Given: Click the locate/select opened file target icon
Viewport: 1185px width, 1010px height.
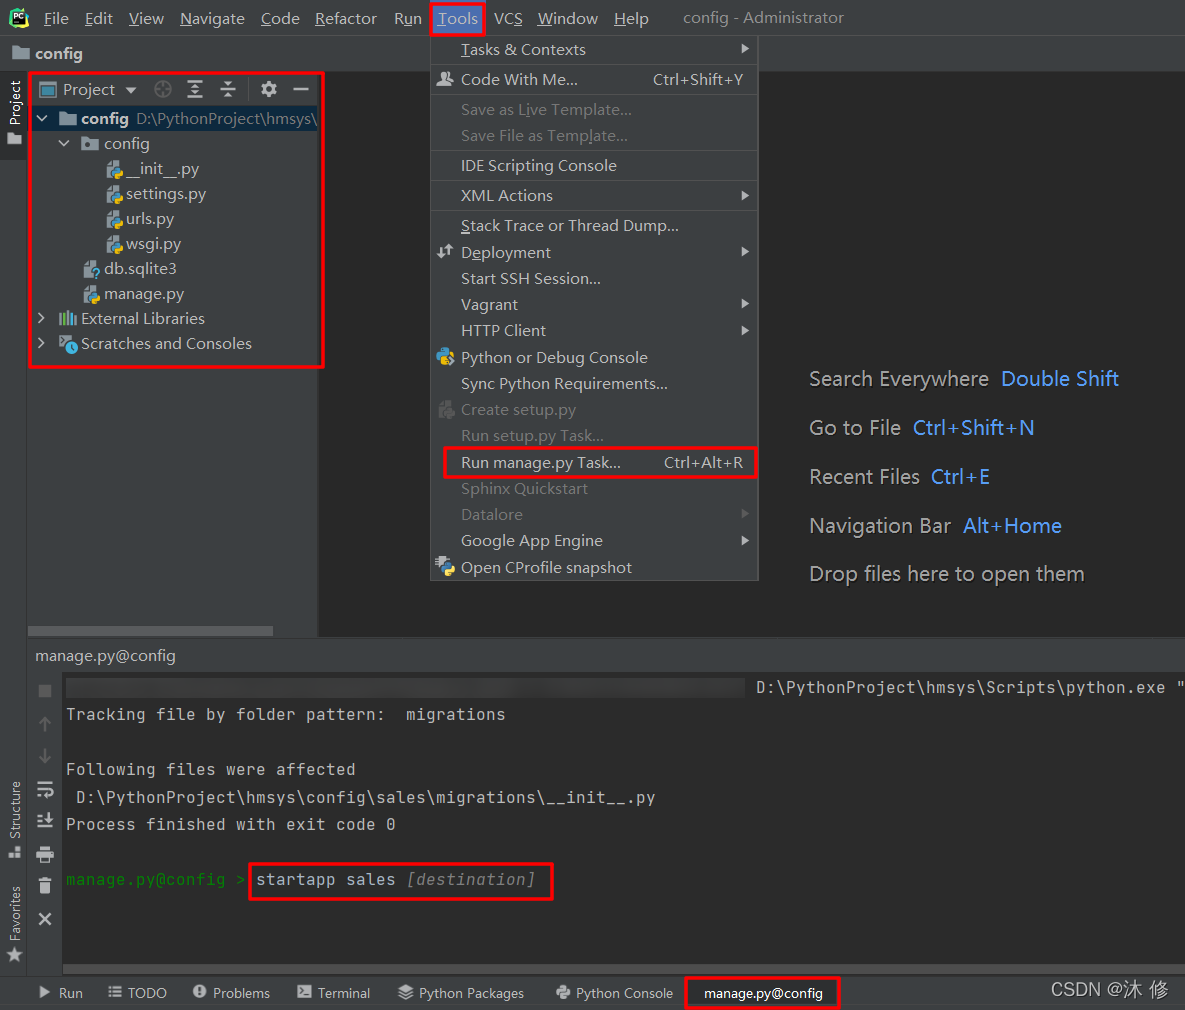Looking at the screenshot, I should pyautogui.click(x=162, y=89).
